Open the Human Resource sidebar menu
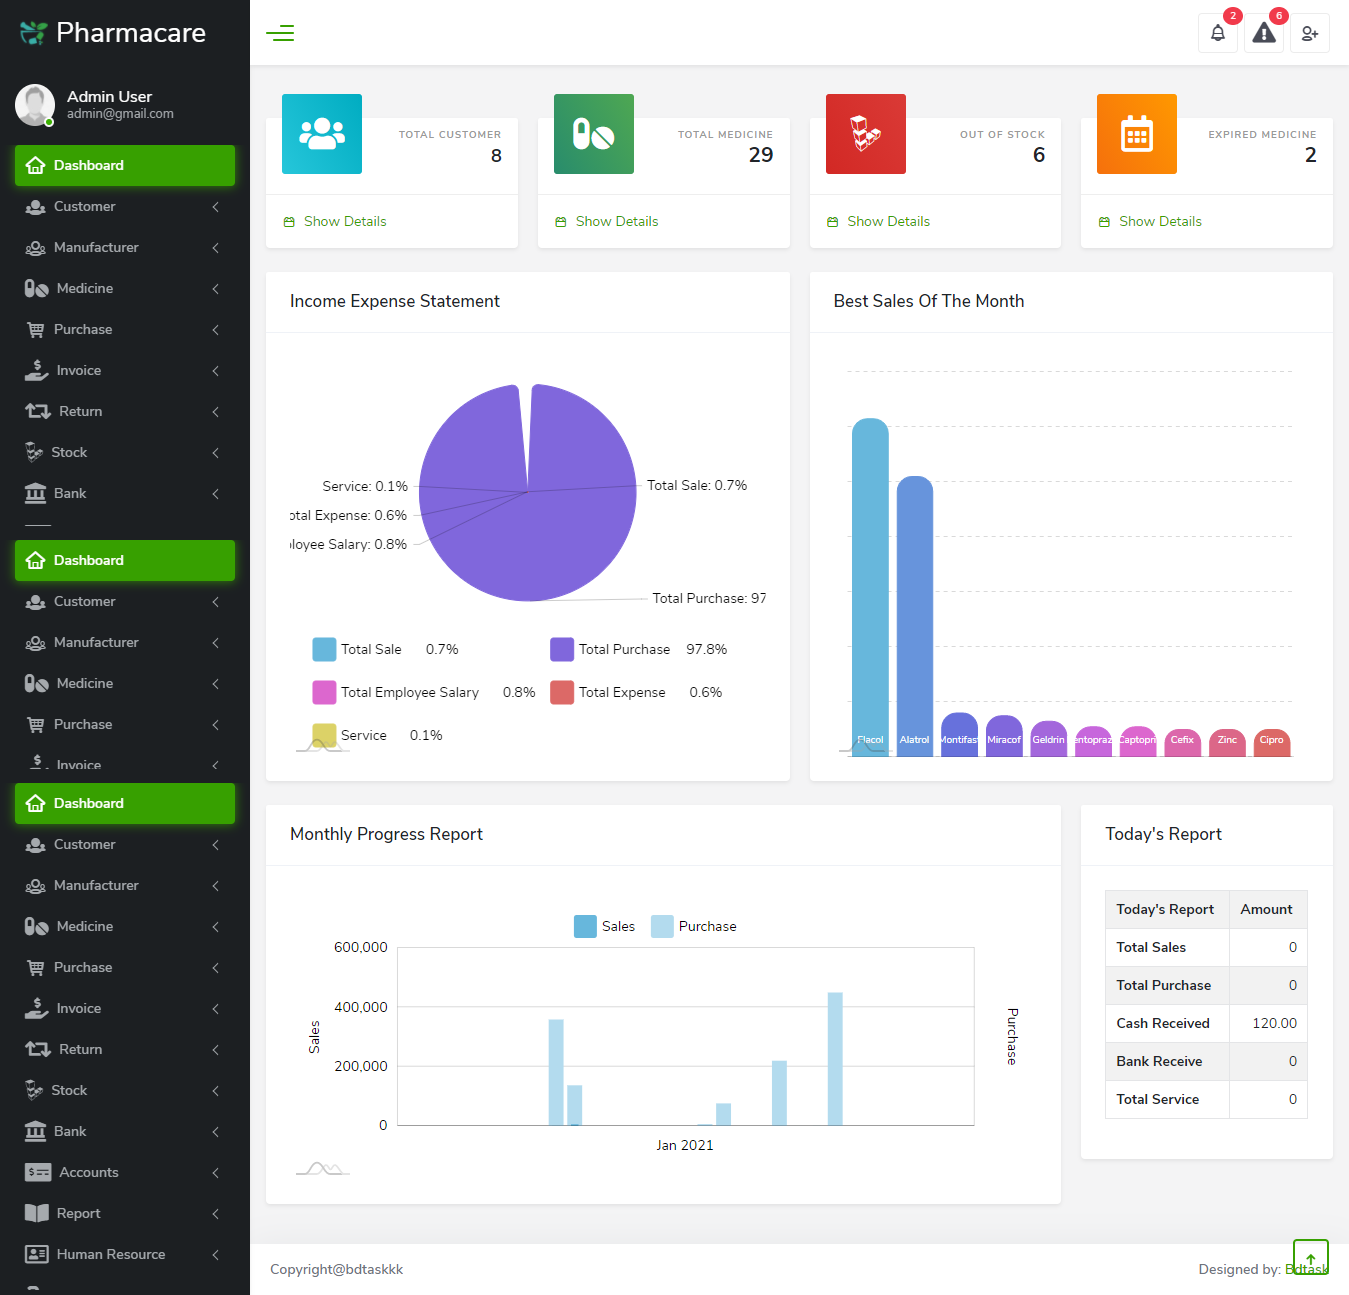The width and height of the screenshot is (1349, 1295). click(110, 1254)
